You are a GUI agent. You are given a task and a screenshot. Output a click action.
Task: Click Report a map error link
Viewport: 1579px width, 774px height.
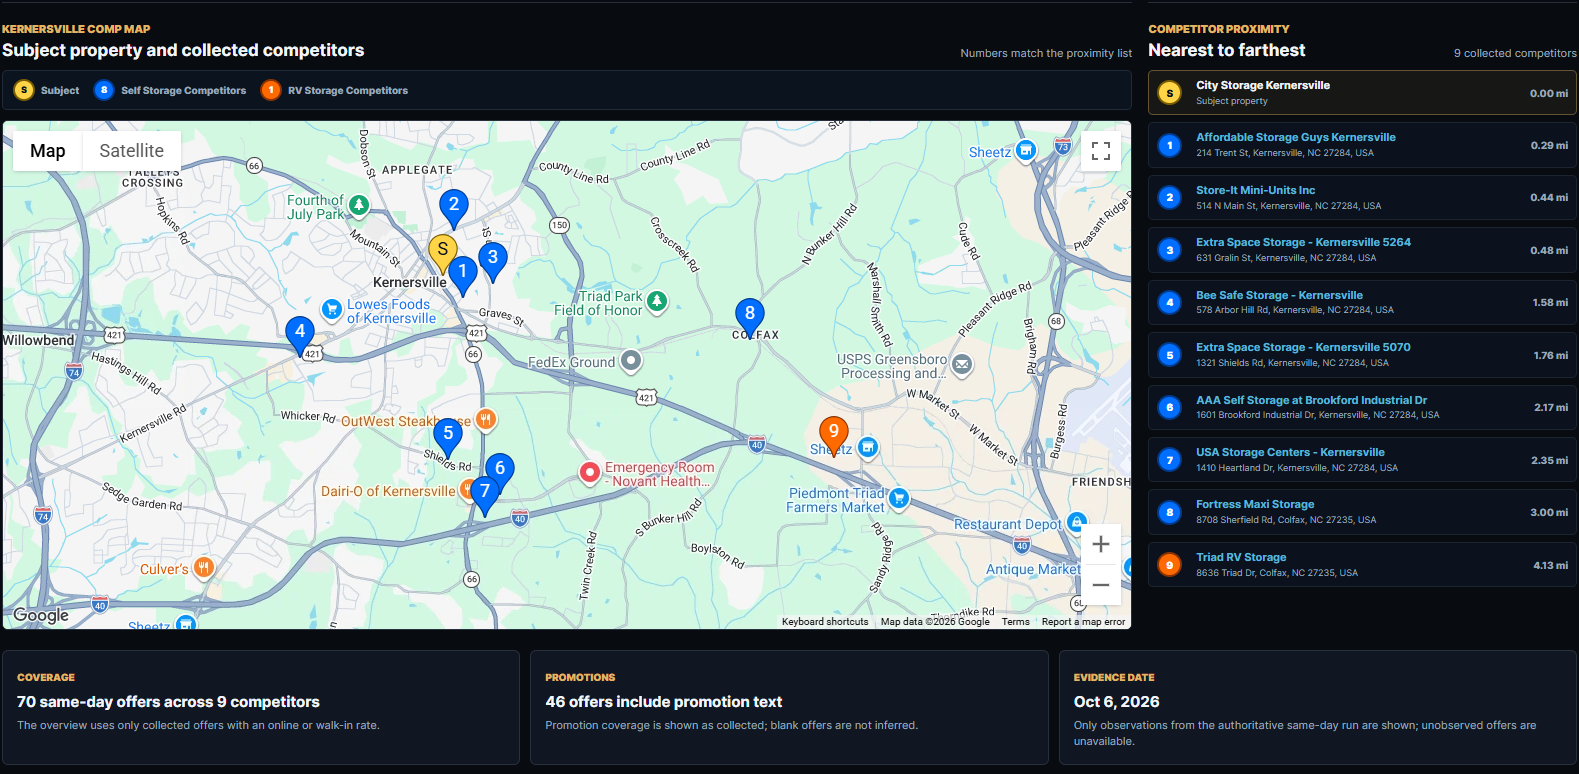pyautogui.click(x=1084, y=622)
